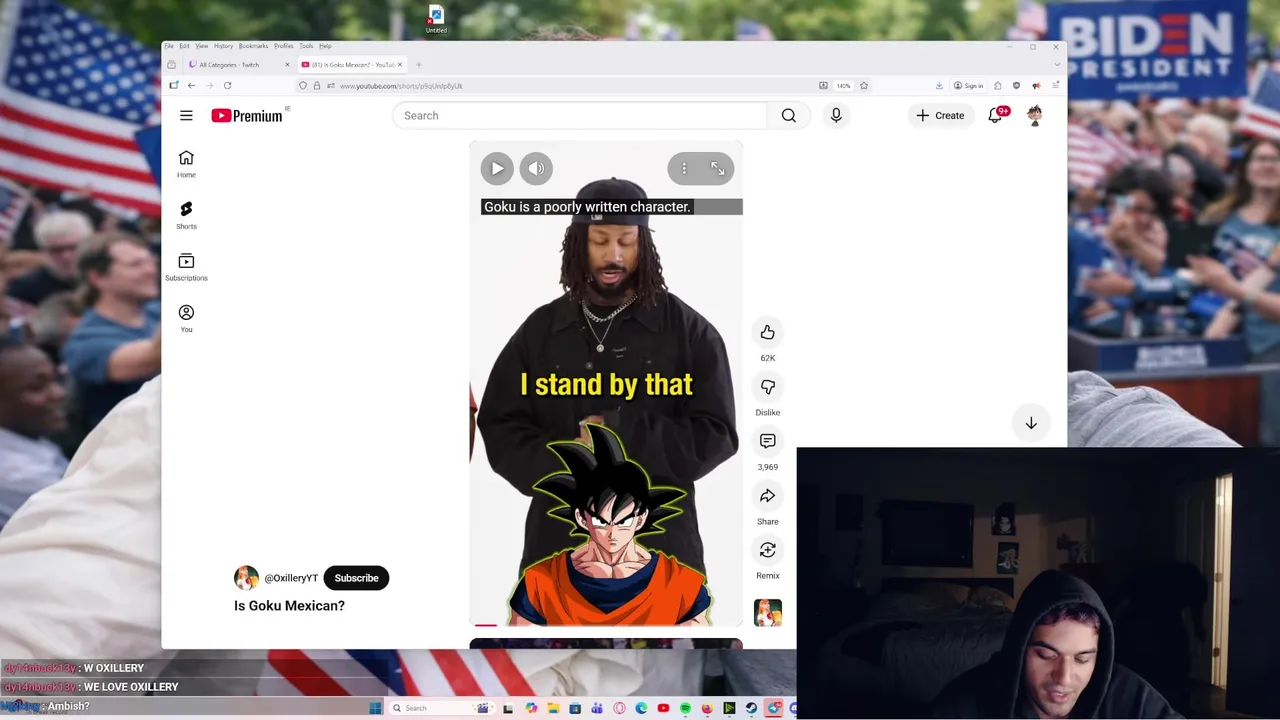Image resolution: width=1280 pixels, height=720 pixels.
Task: Subscribe to @OxilleryYT
Action: [356, 578]
